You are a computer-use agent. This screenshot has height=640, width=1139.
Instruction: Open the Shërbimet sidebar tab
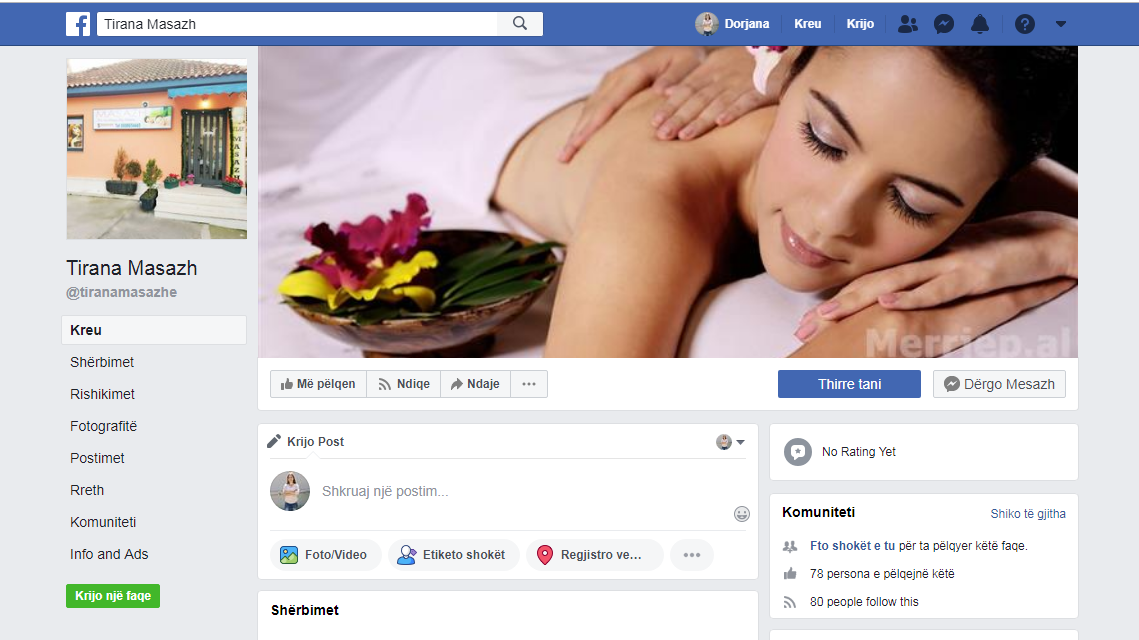pyautogui.click(x=102, y=362)
